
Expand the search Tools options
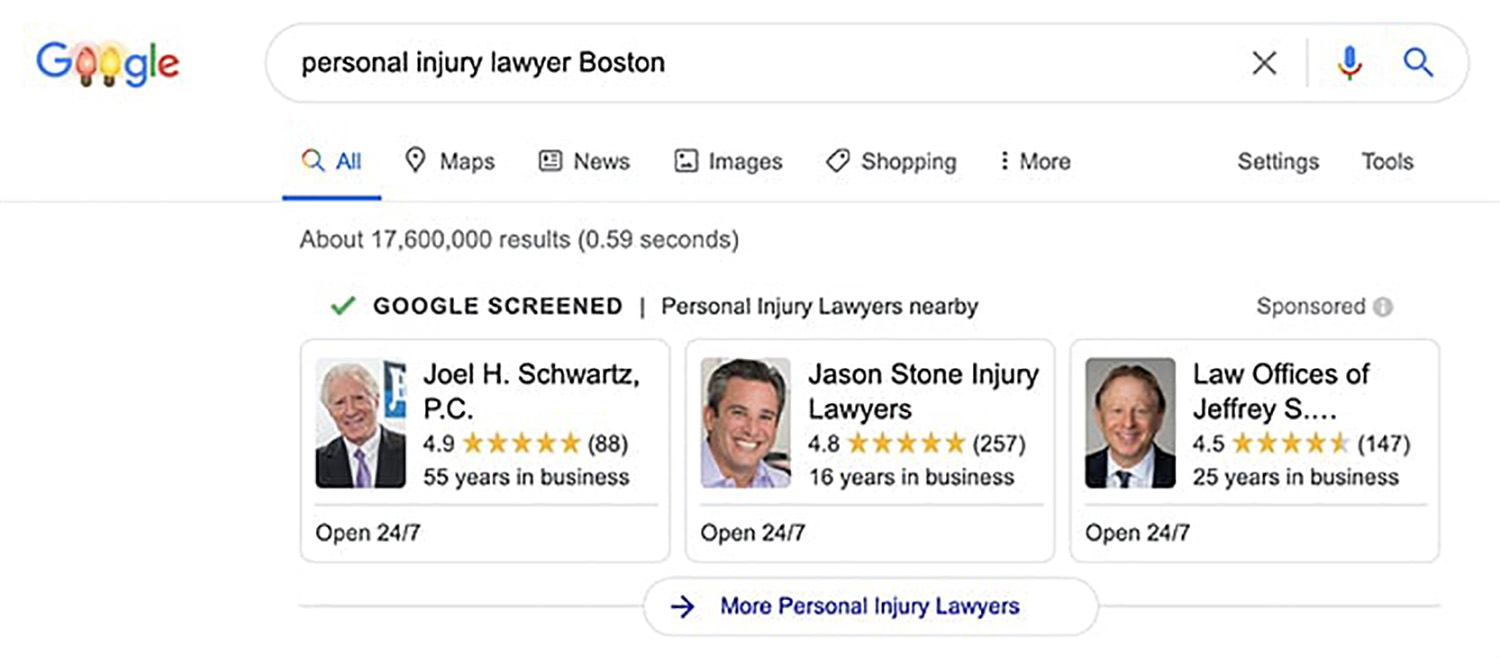1387,161
